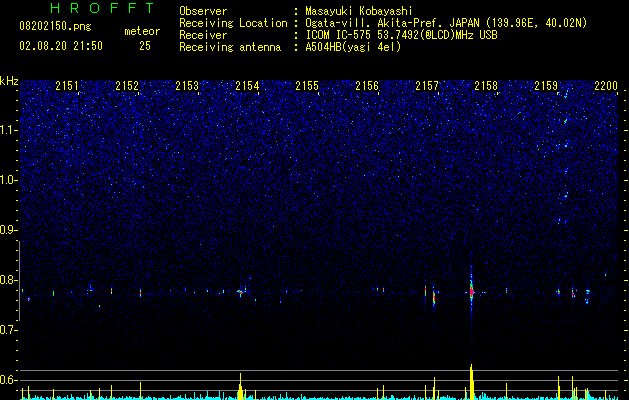Click the meteor count value 25
The height and width of the screenshot is (400, 629).
click(145, 46)
